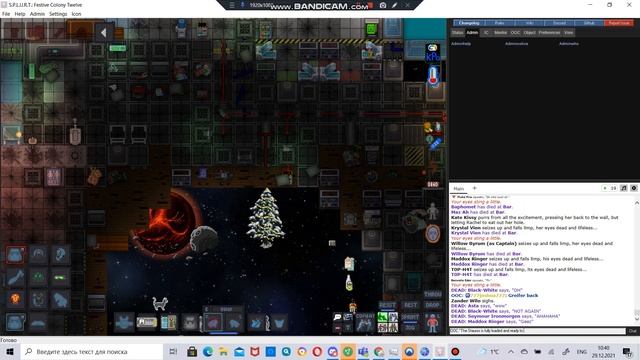
Task: Select the Main chat tab
Action: [x=459, y=189]
